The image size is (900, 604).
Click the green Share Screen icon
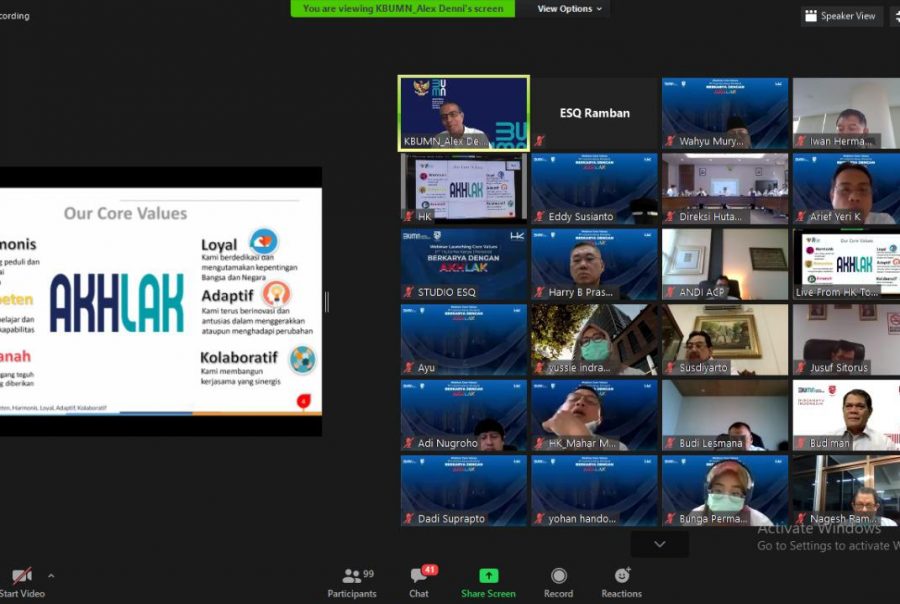pos(488,576)
